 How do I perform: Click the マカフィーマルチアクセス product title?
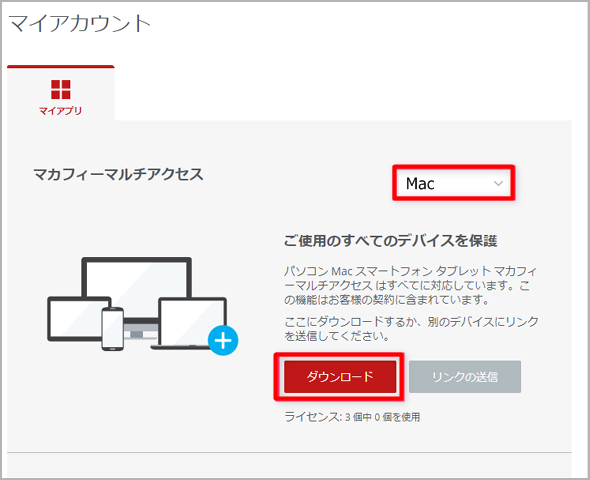pyautogui.click(x=119, y=175)
